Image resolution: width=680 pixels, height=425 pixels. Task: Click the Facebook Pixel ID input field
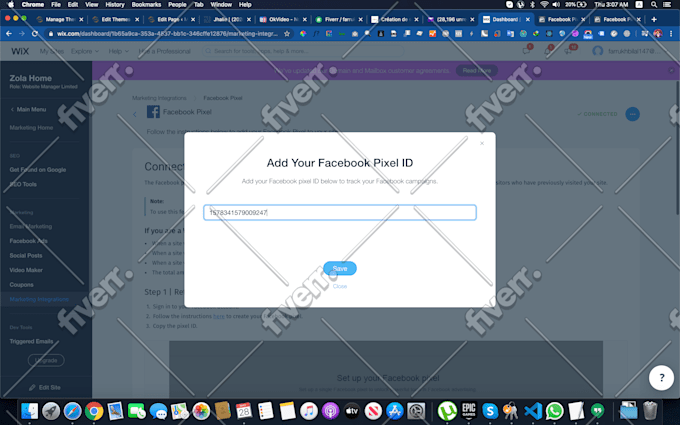[x=340, y=212]
